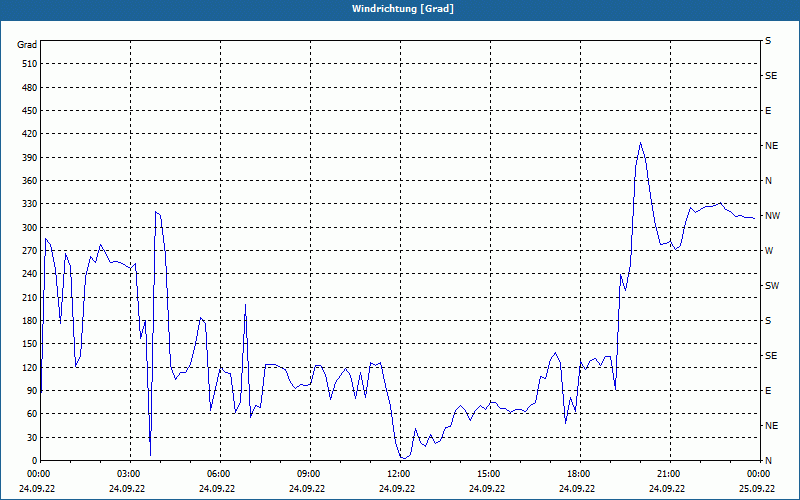Click the 180 tick label on the left axis
This screenshot has height=500, width=800.
coord(29,320)
